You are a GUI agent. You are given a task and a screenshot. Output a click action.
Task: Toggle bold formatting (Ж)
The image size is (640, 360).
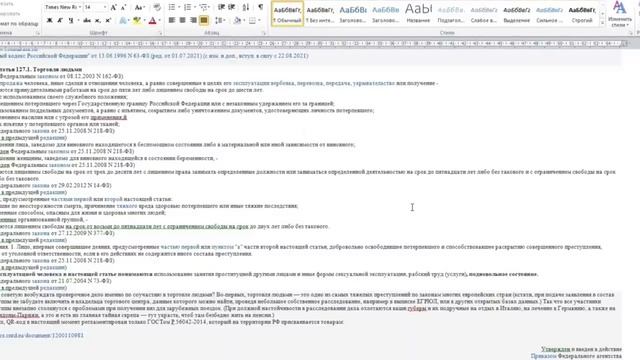pyautogui.click(x=49, y=20)
